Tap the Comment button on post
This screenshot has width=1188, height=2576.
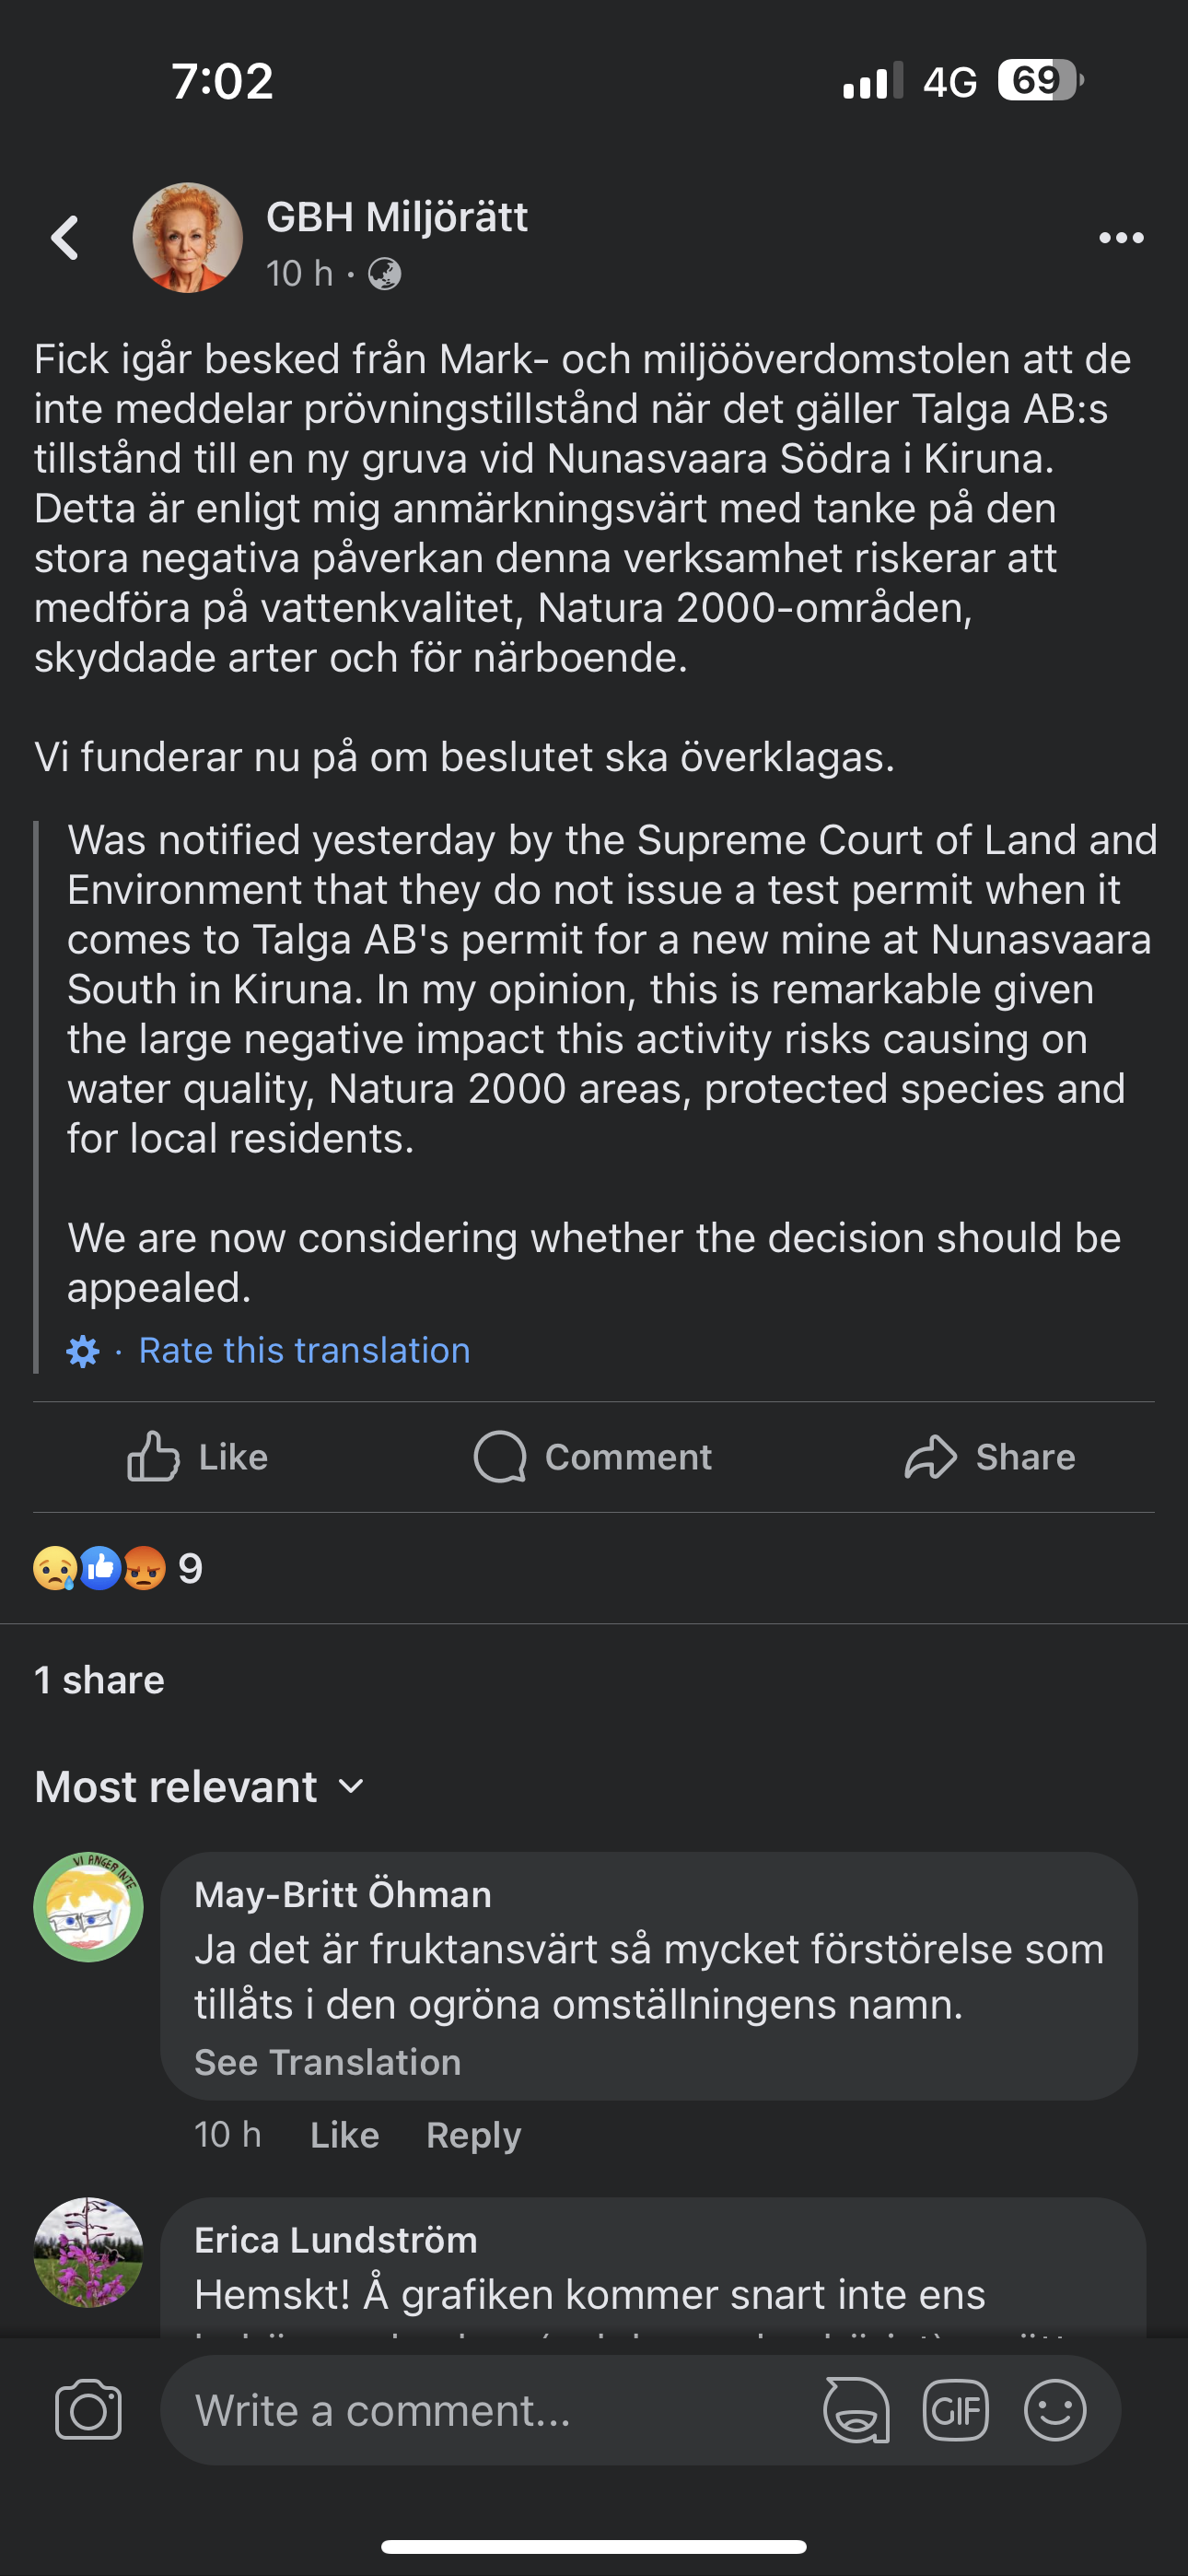pos(593,1457)
